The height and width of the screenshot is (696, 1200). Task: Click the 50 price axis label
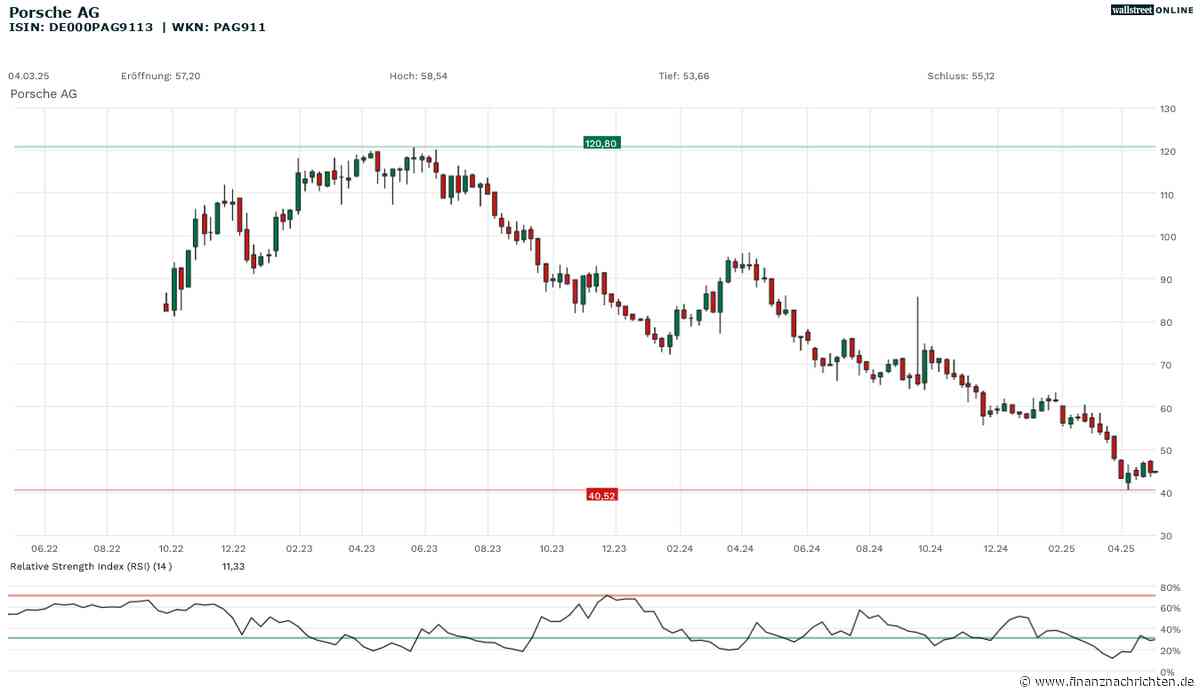[1165, 451]
